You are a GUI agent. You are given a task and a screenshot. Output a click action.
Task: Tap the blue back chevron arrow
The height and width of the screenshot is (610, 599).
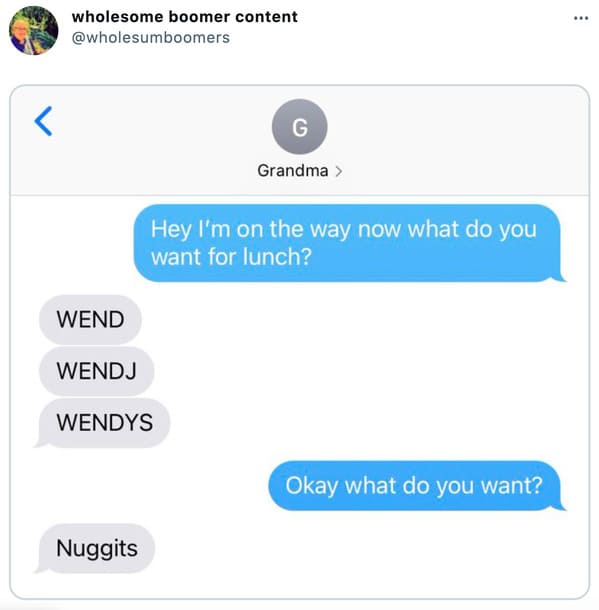pyautogui.click(x=43, y=121)
